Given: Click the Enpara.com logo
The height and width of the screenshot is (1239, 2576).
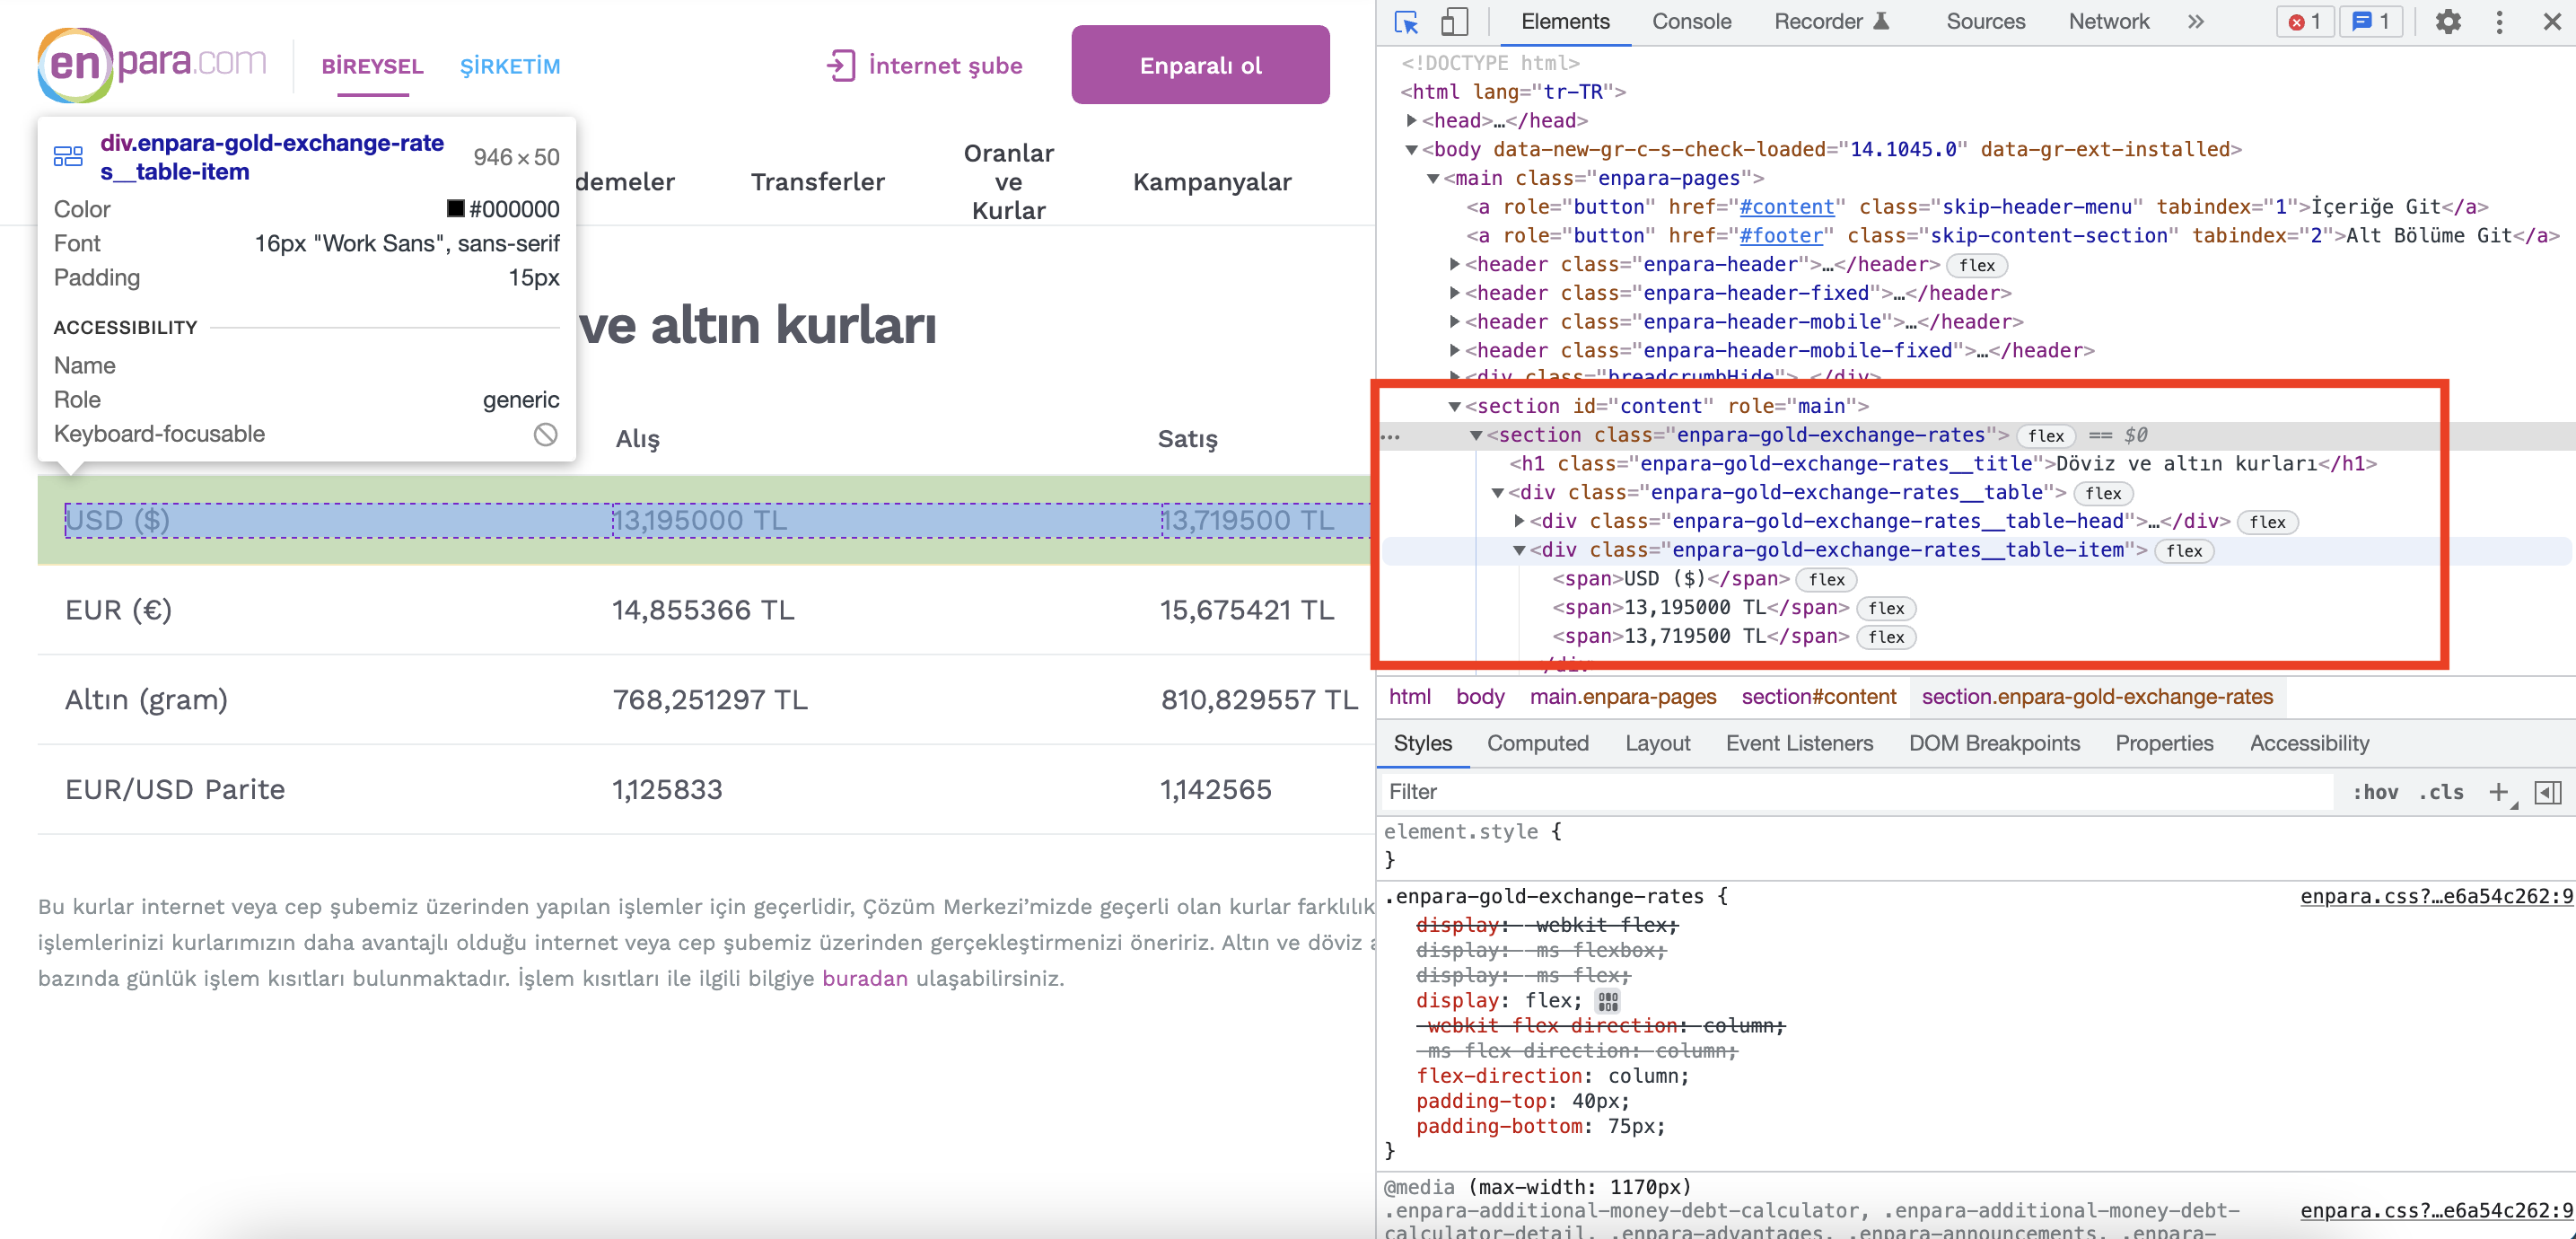Looking at the screenshot, I should pyautogui.click(x=152, y=65).
